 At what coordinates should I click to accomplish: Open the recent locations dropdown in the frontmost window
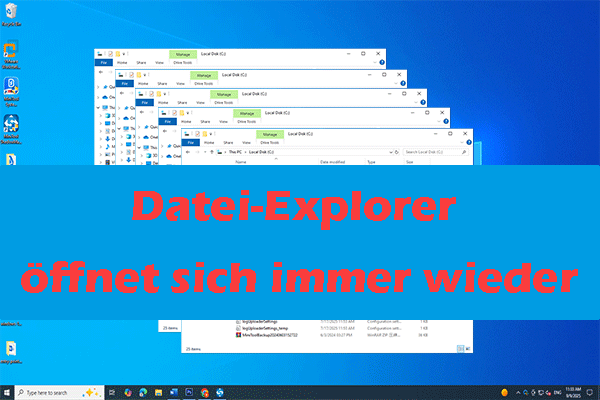tap(205, 152)
